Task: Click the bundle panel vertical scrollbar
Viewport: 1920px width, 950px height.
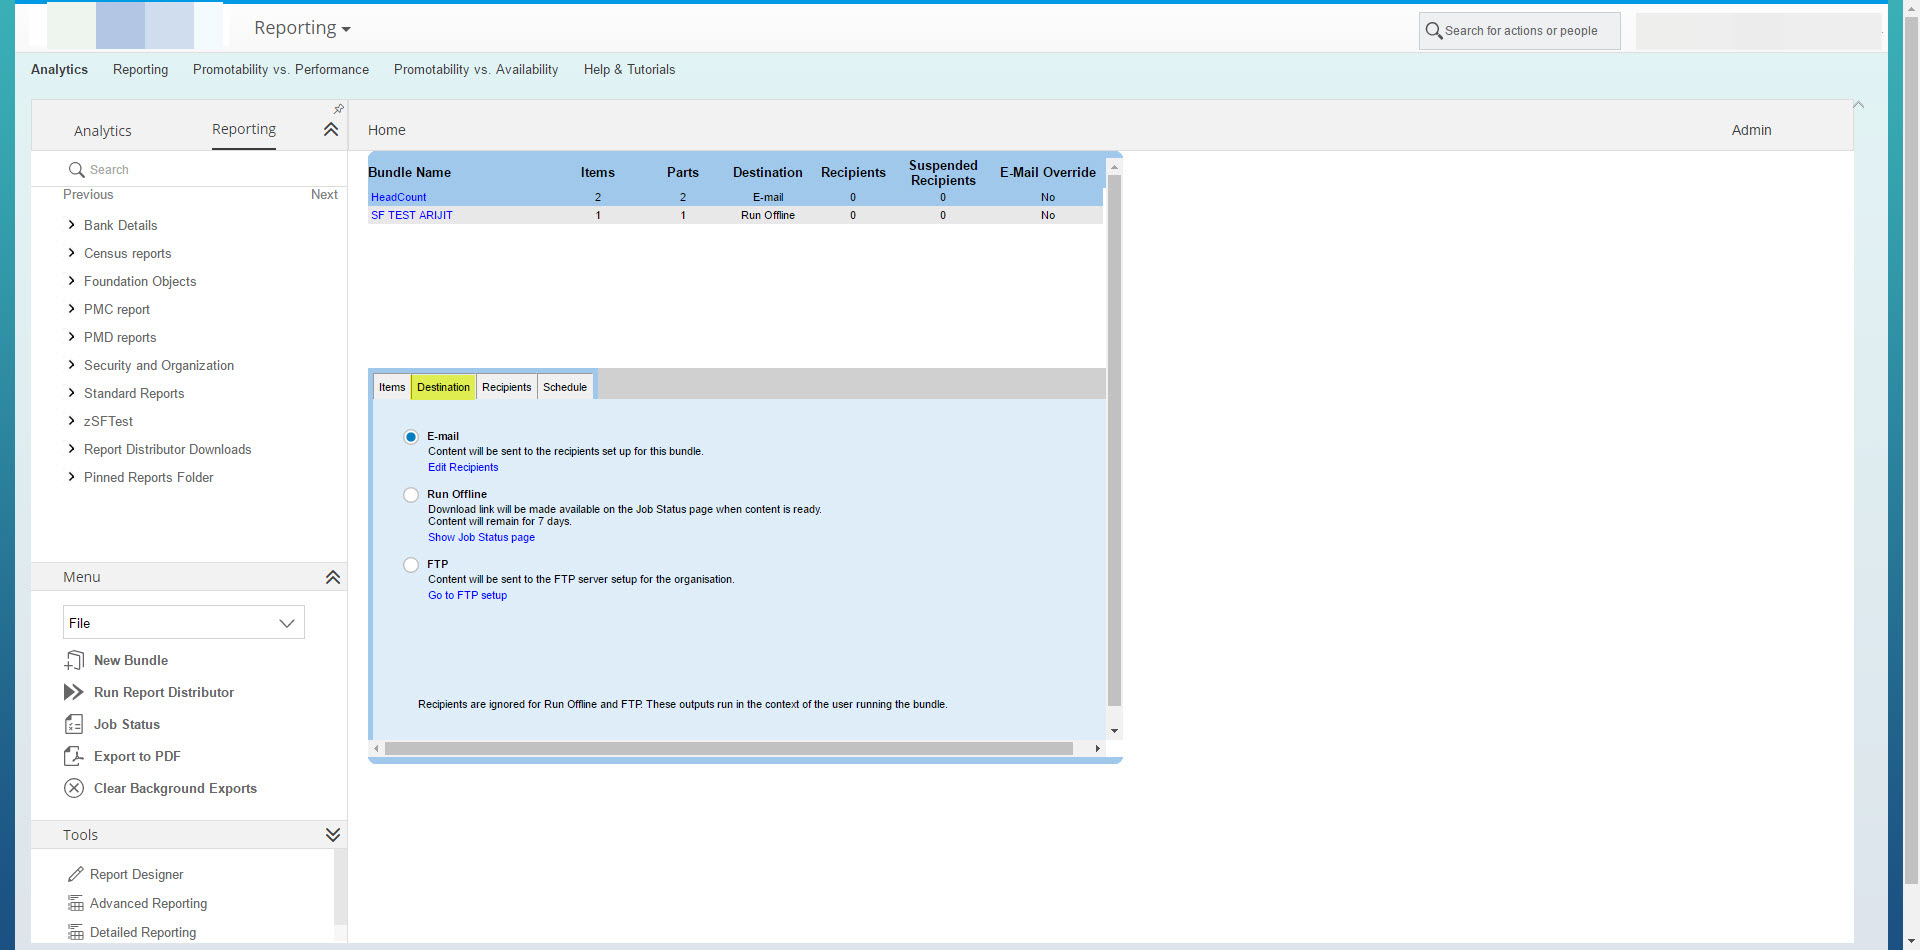Action: click(x=1114, y=440)
